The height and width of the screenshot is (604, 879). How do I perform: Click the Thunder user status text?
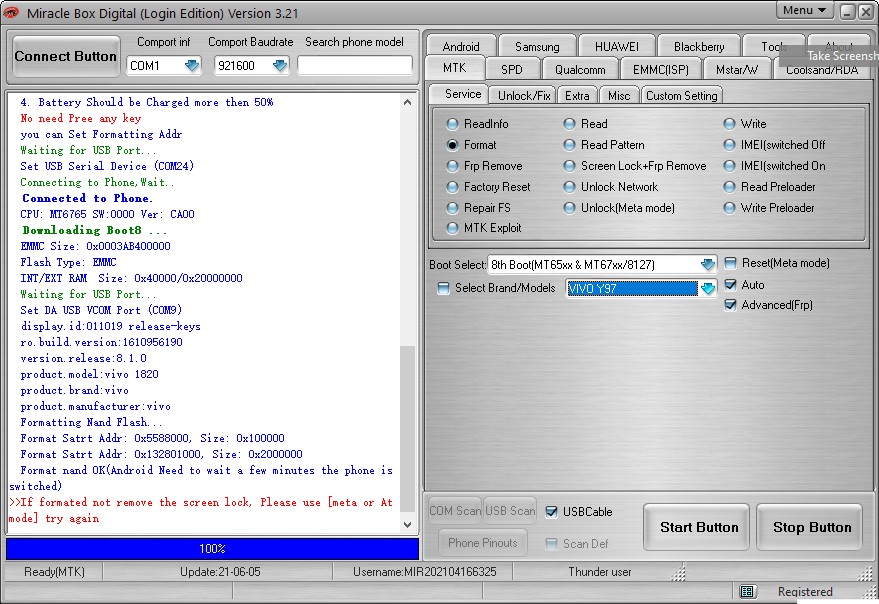click(599, 572)
